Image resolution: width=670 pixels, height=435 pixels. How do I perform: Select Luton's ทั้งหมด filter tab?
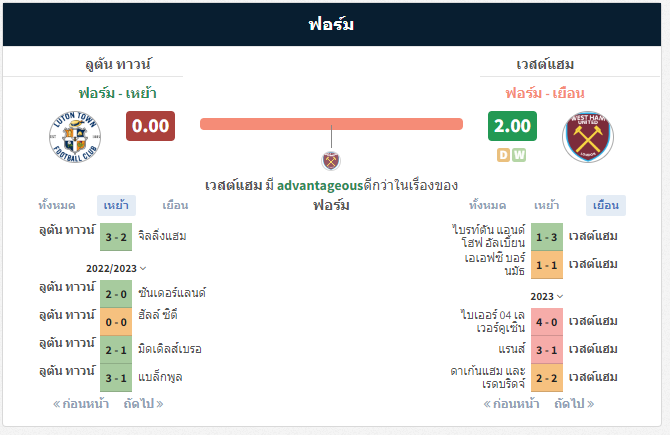coord(57,206)
